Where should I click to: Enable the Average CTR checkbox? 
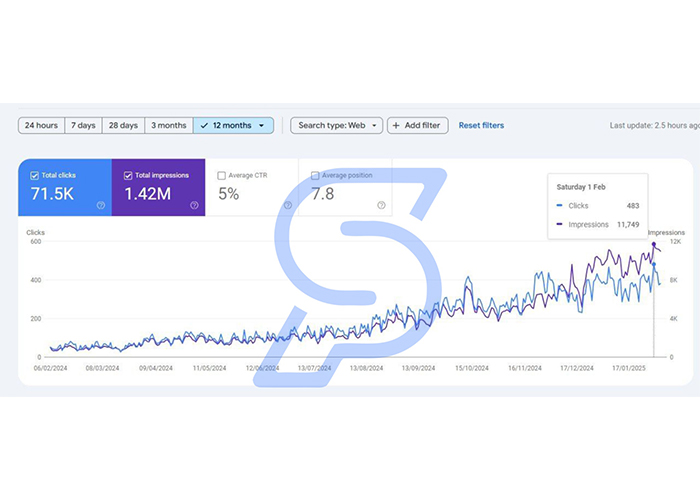pyautogui.click(x=221, y=175)
